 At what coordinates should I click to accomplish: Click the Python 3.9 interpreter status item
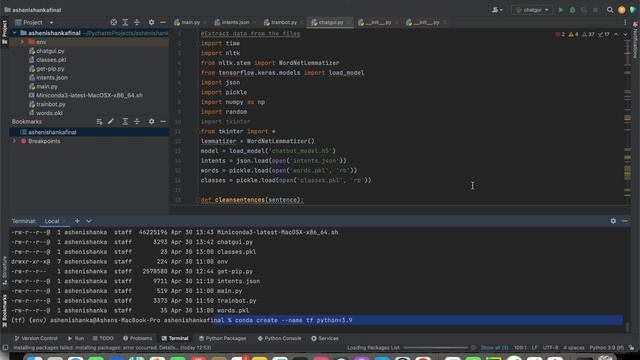tap(607, 348)
